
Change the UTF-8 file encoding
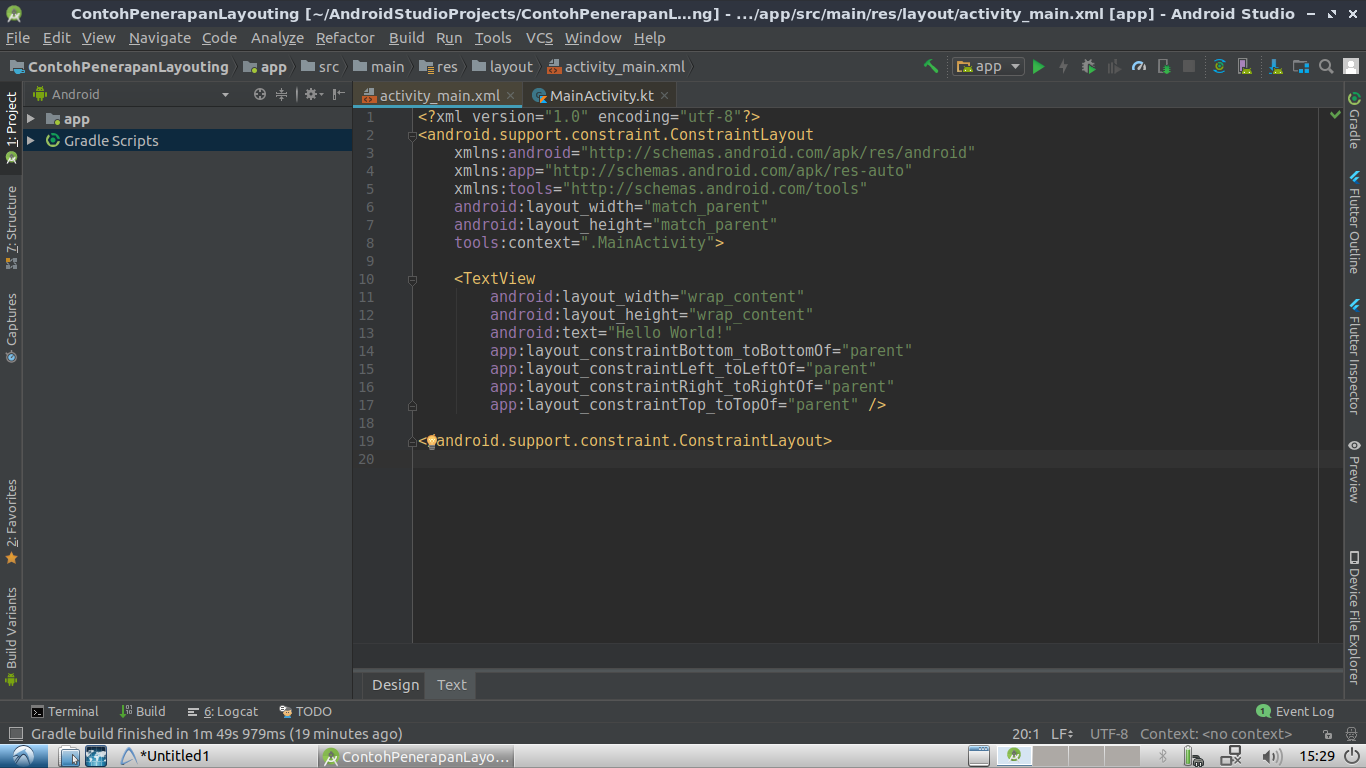coord(1109,734)
